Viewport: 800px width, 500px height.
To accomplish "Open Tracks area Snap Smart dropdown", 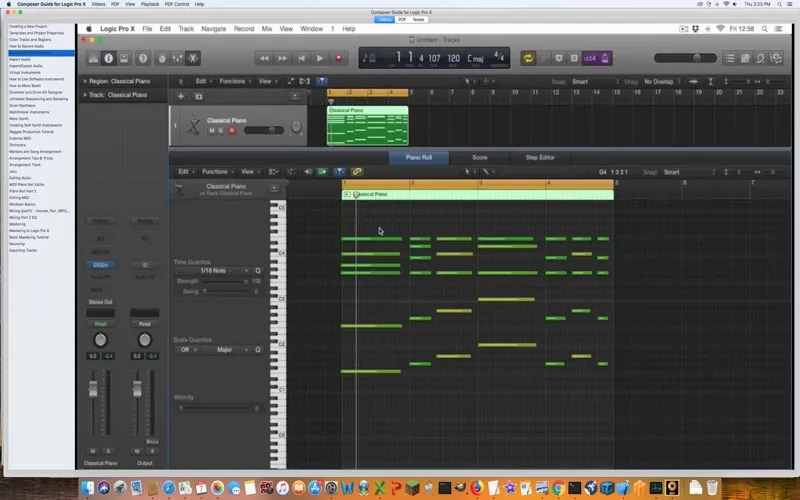I will pyautogui.click(x=595, y=82).
